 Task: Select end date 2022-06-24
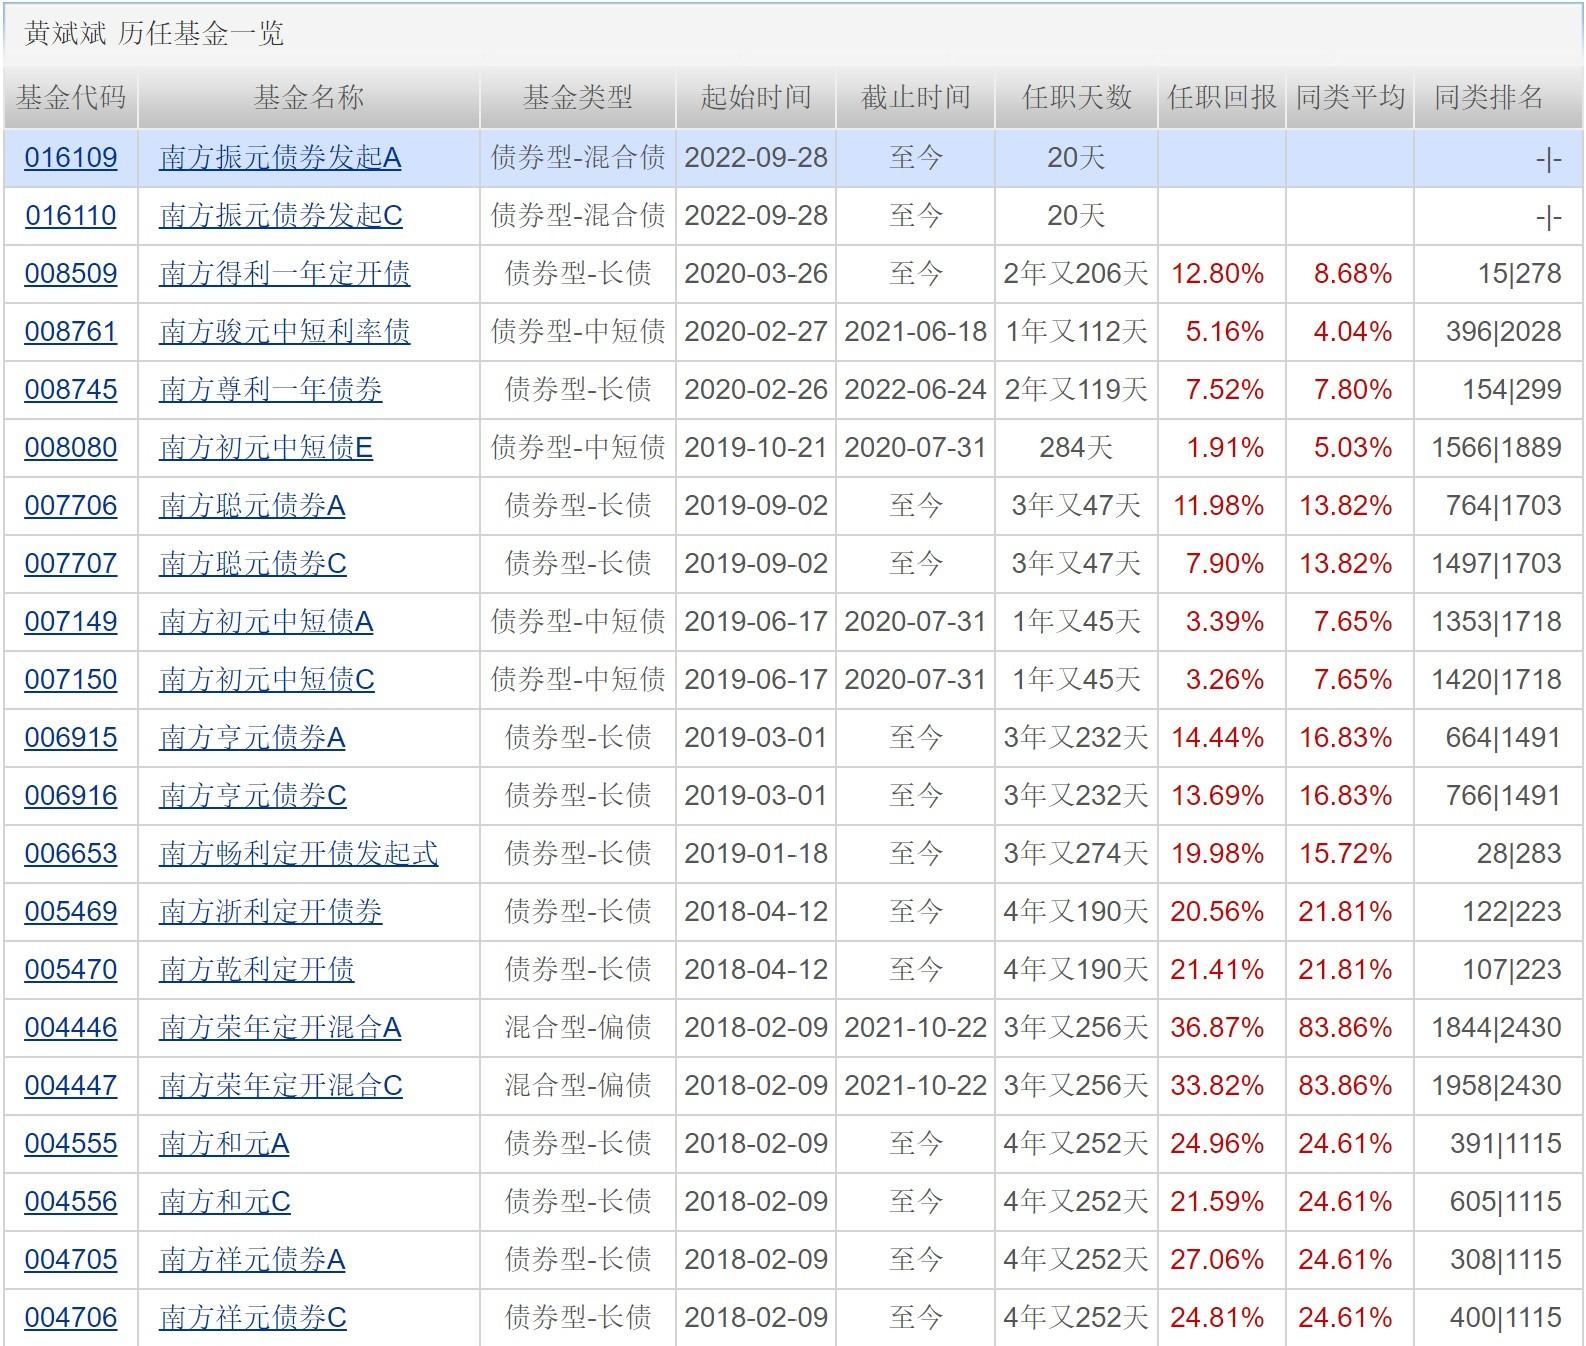pyautogui.click(x=916, y=390)
